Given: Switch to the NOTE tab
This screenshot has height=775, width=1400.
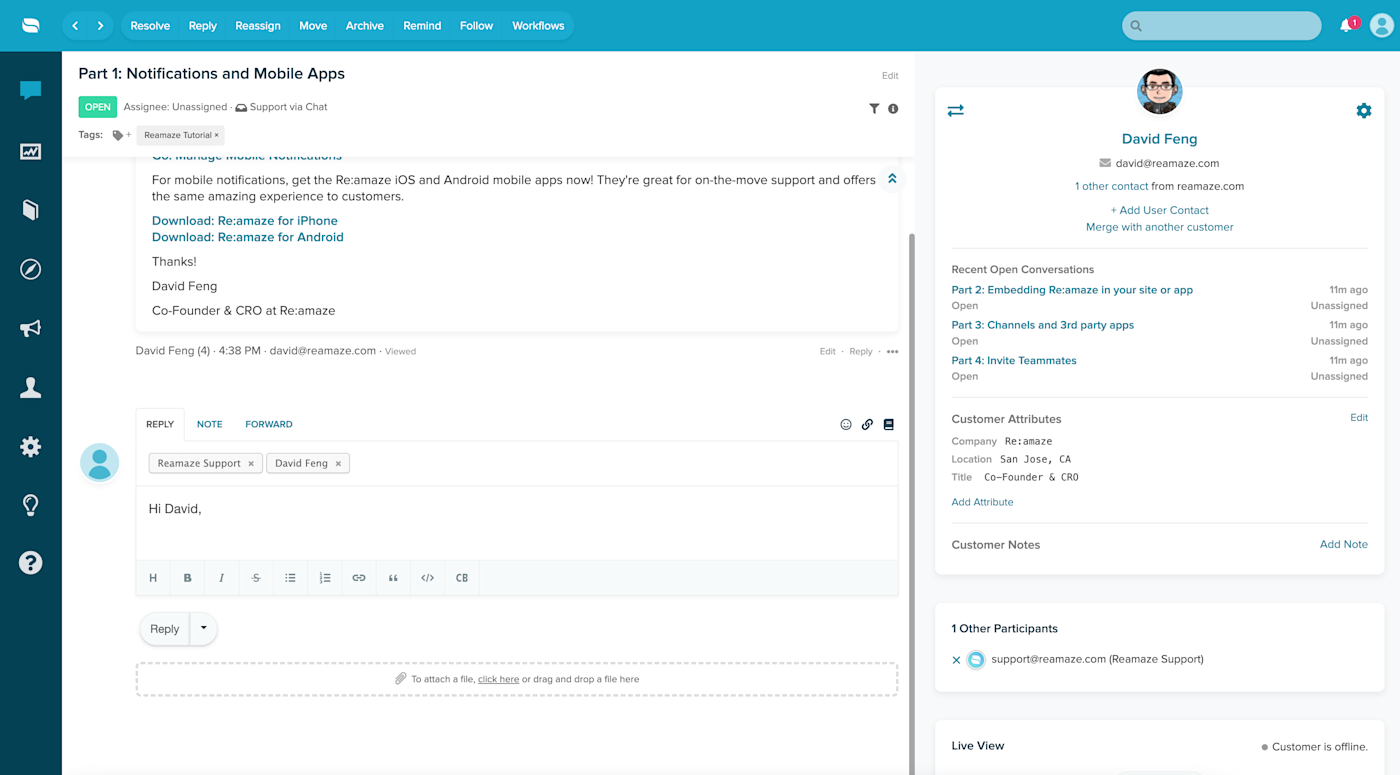Looking at the screenshot, I should click(210, 424).
